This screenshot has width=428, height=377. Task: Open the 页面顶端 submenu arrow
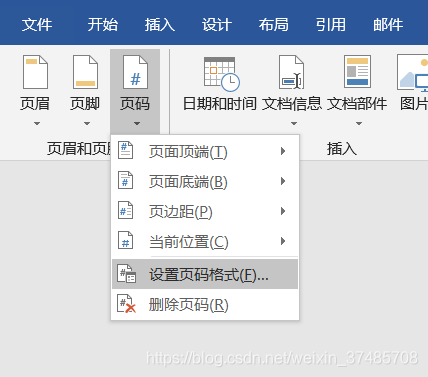(283, 151)
